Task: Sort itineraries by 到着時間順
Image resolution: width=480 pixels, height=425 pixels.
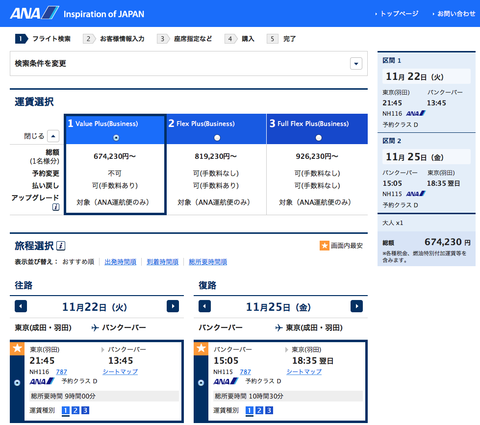Action: (163, 262)
